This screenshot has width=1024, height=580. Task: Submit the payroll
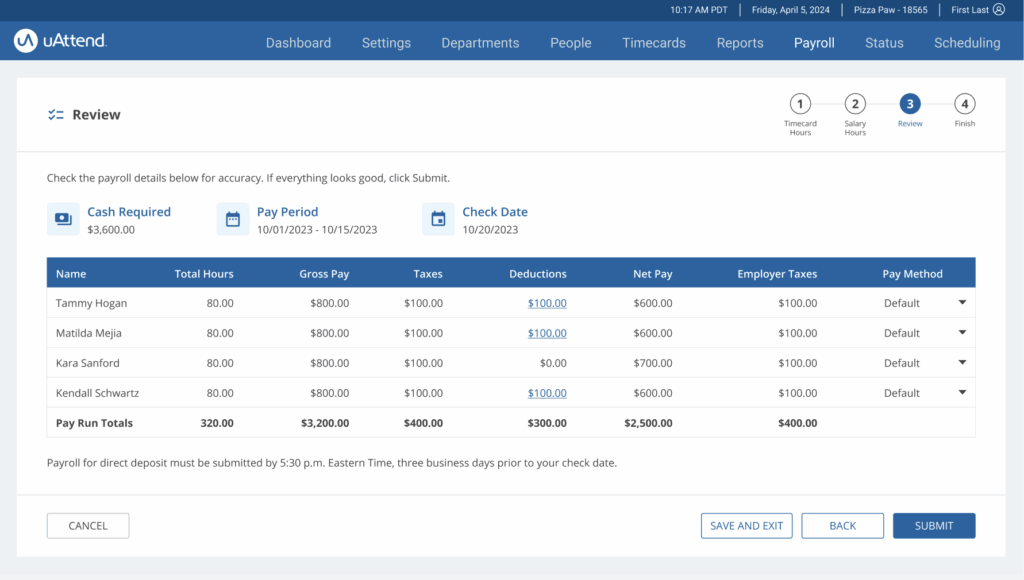pos(933,526)
